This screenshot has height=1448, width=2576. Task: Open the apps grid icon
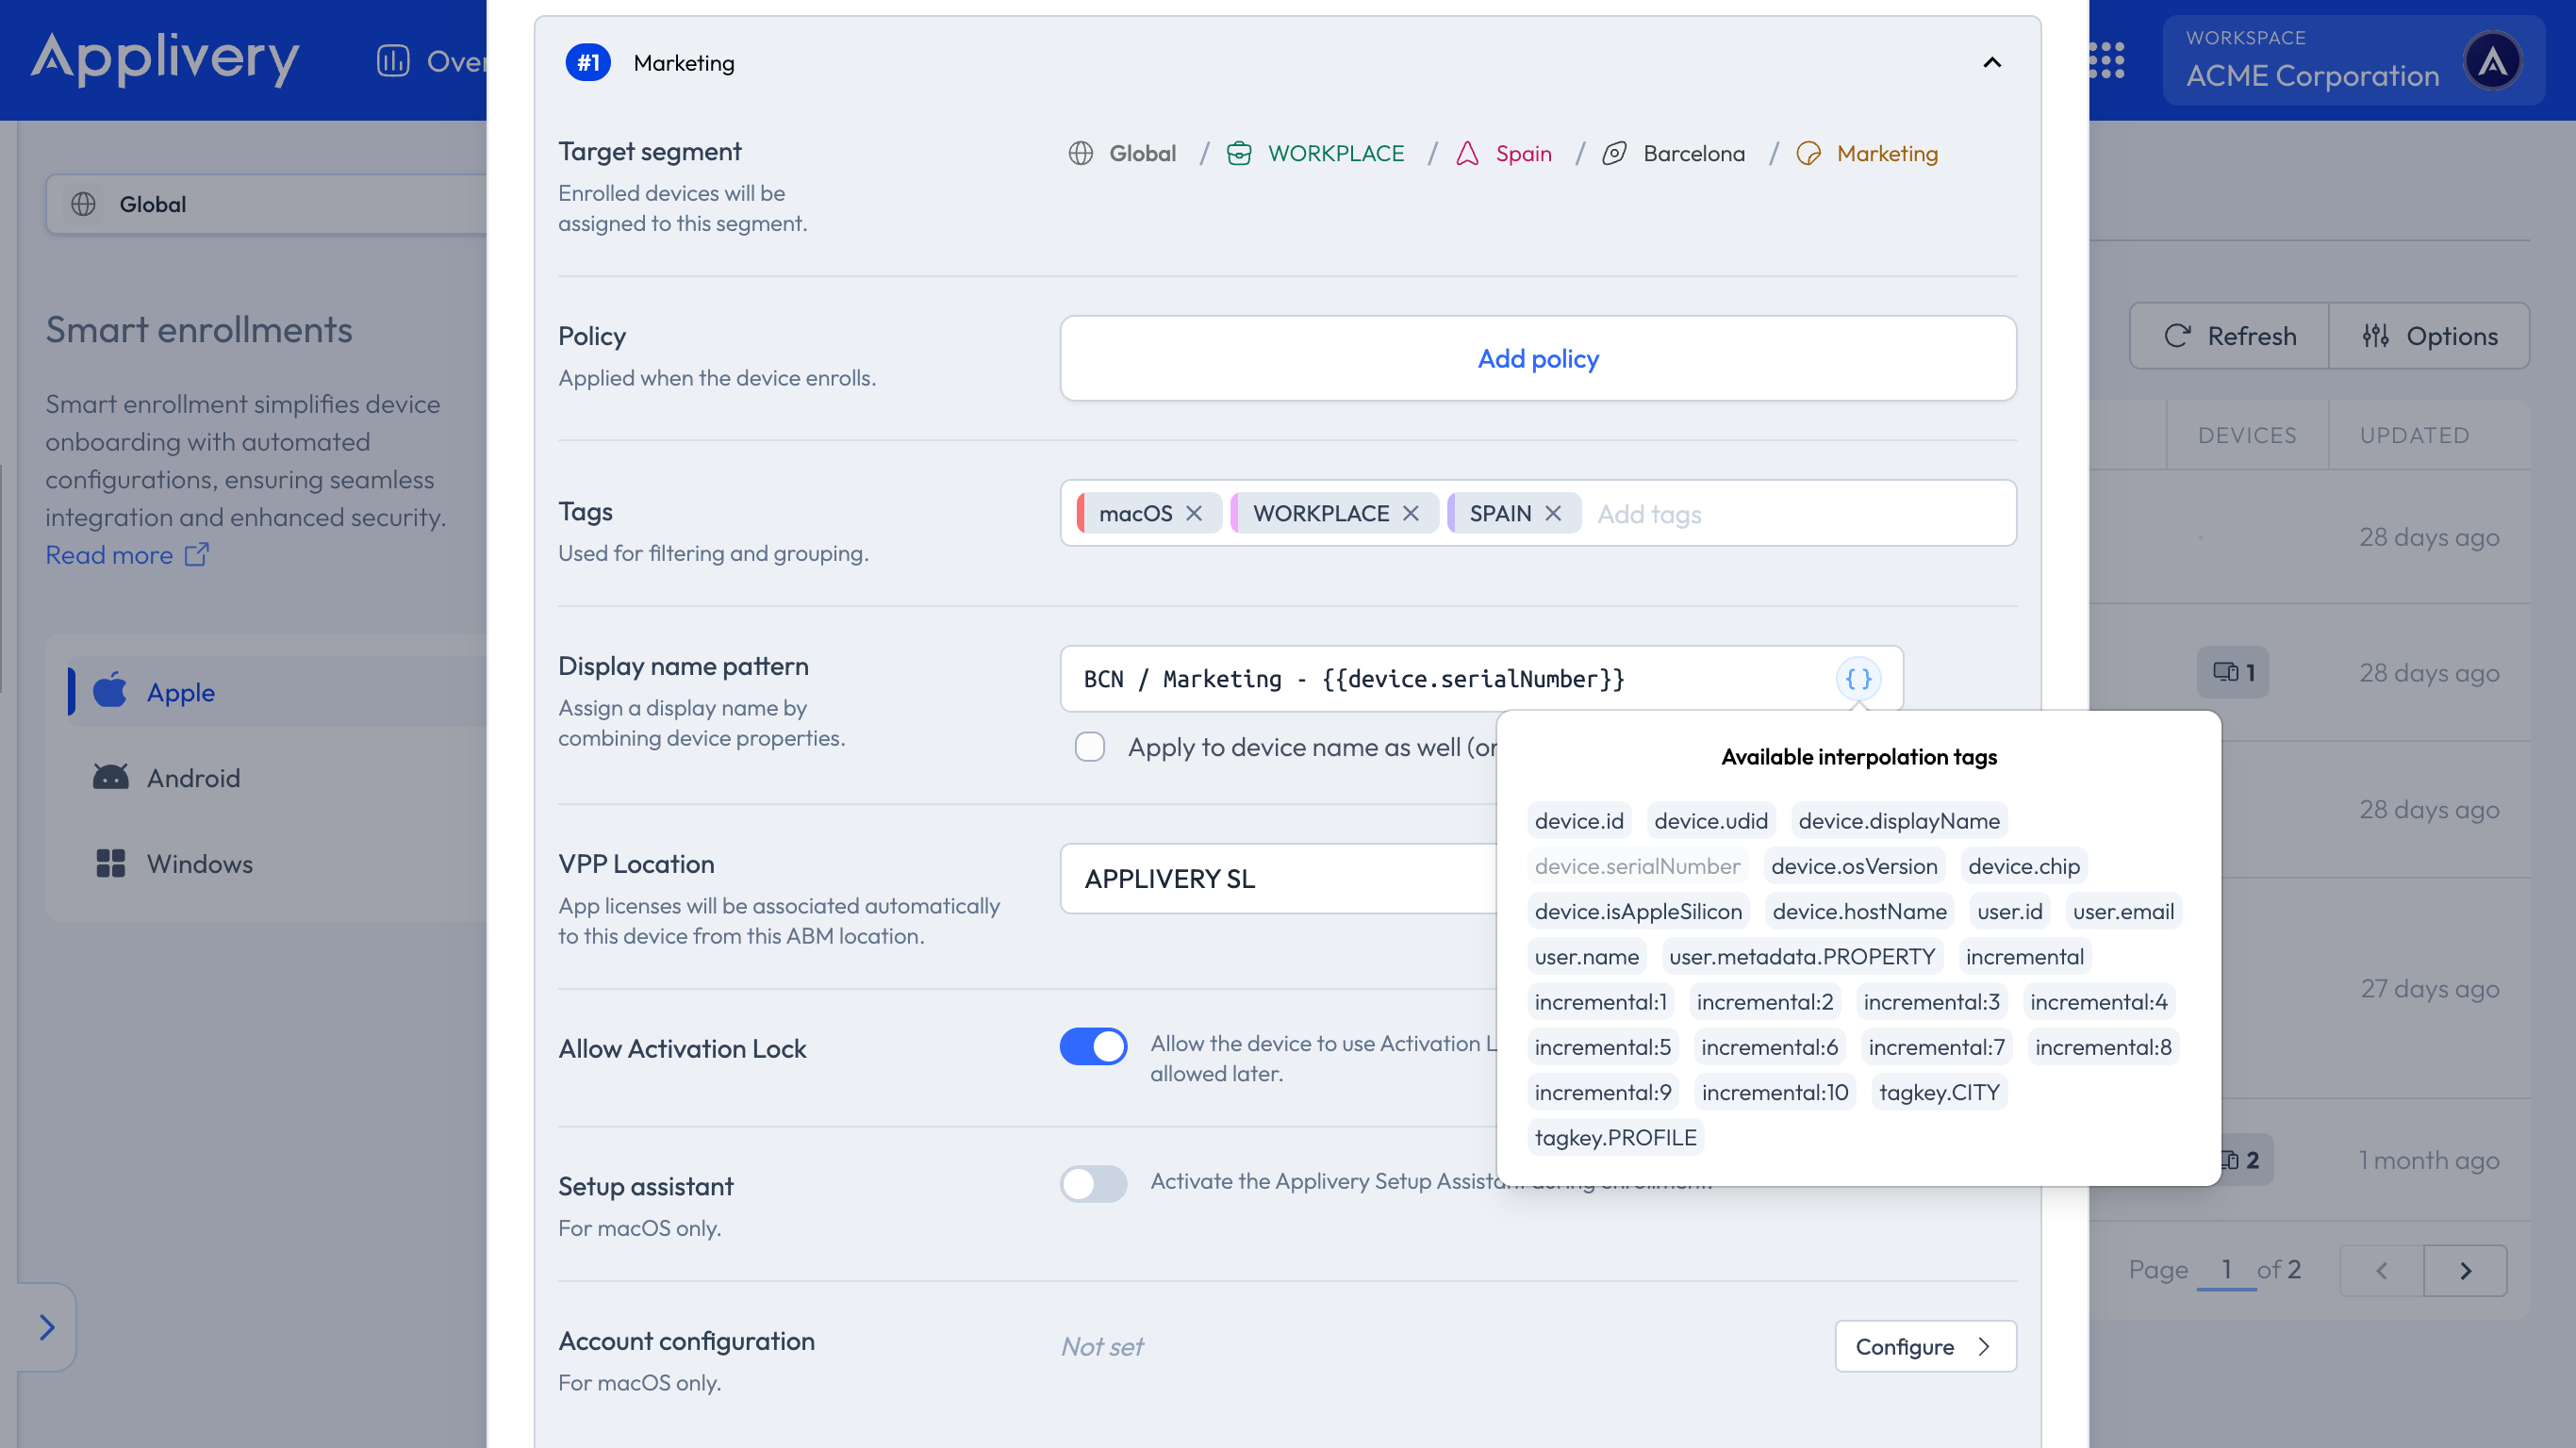[x=2107, y=61]
